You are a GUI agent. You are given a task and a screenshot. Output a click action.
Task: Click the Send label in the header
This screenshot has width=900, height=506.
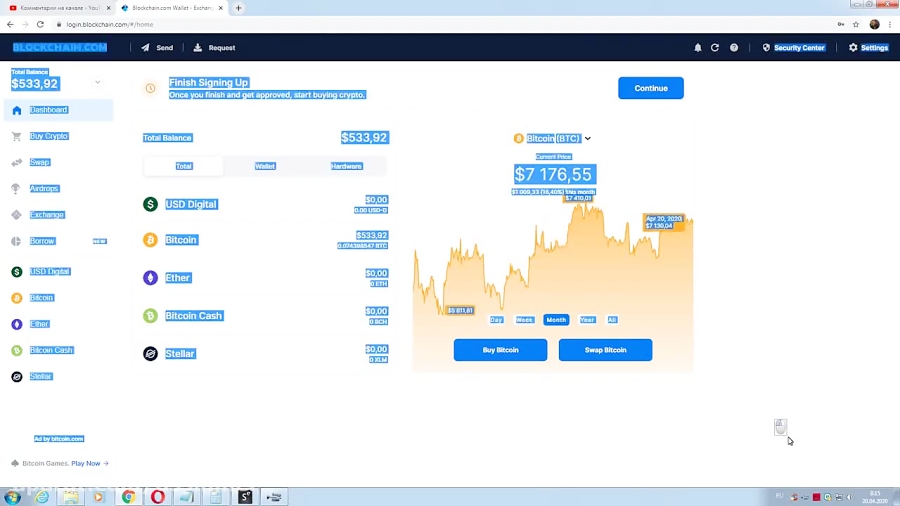pyautogui.click(x=165, y=48)
